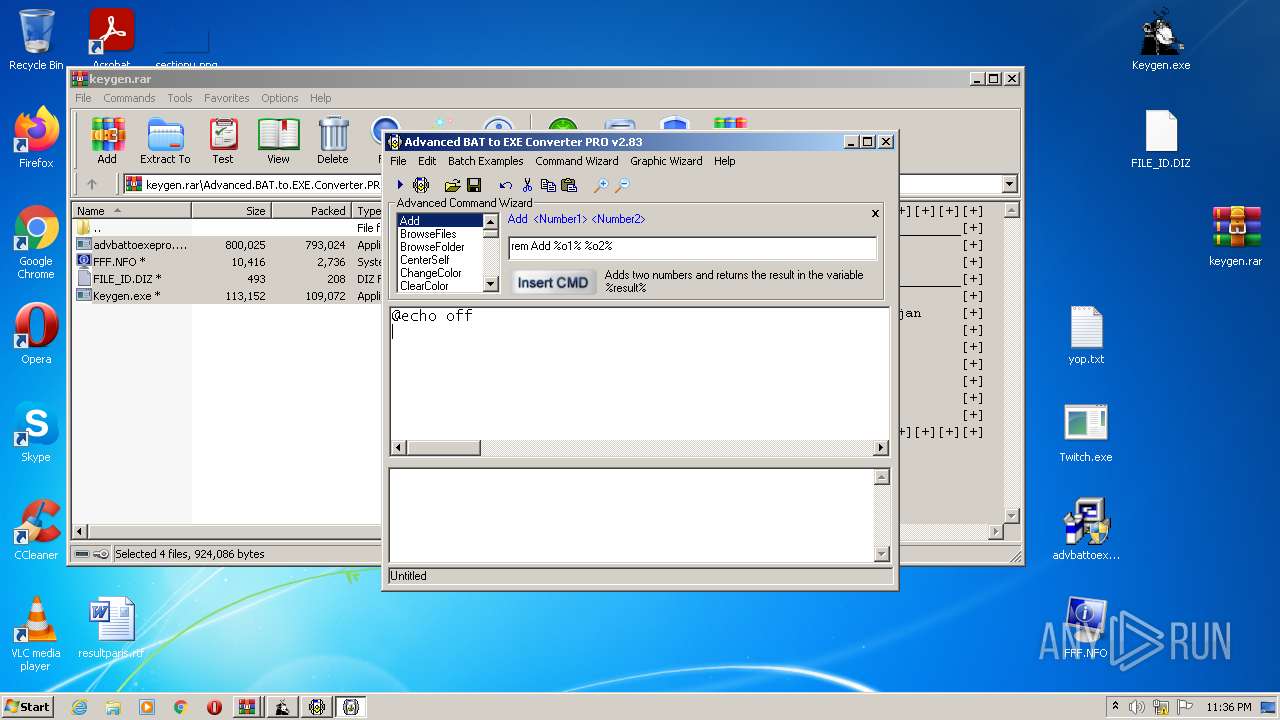
Task: Select VLC media player desktop icon
Action: (36, 635)
